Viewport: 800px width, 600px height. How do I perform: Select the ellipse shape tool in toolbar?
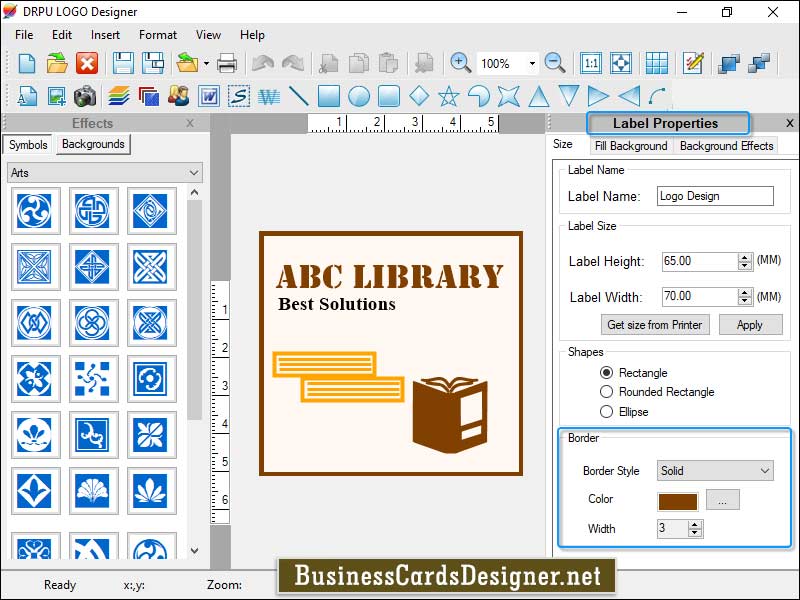(x=358, y=97)
